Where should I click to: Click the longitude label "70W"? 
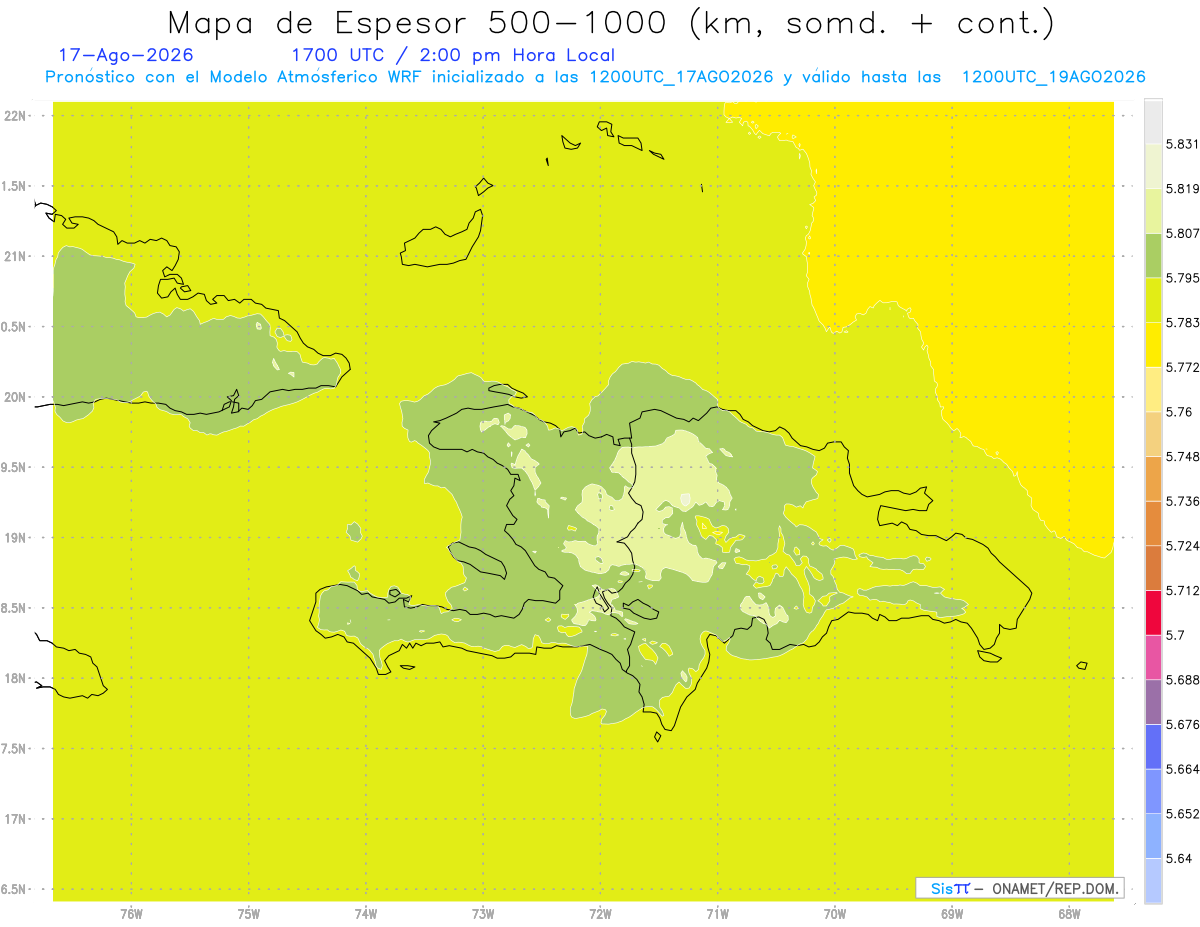coord(835,914)
